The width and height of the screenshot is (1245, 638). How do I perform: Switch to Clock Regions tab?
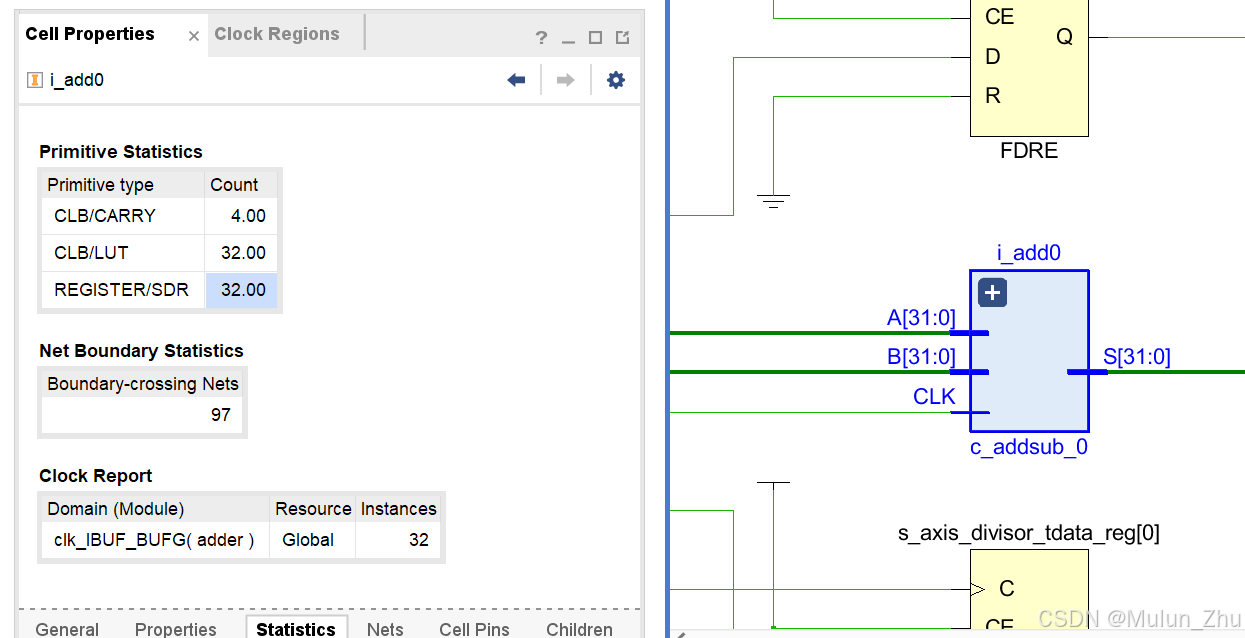coord(277,34)
